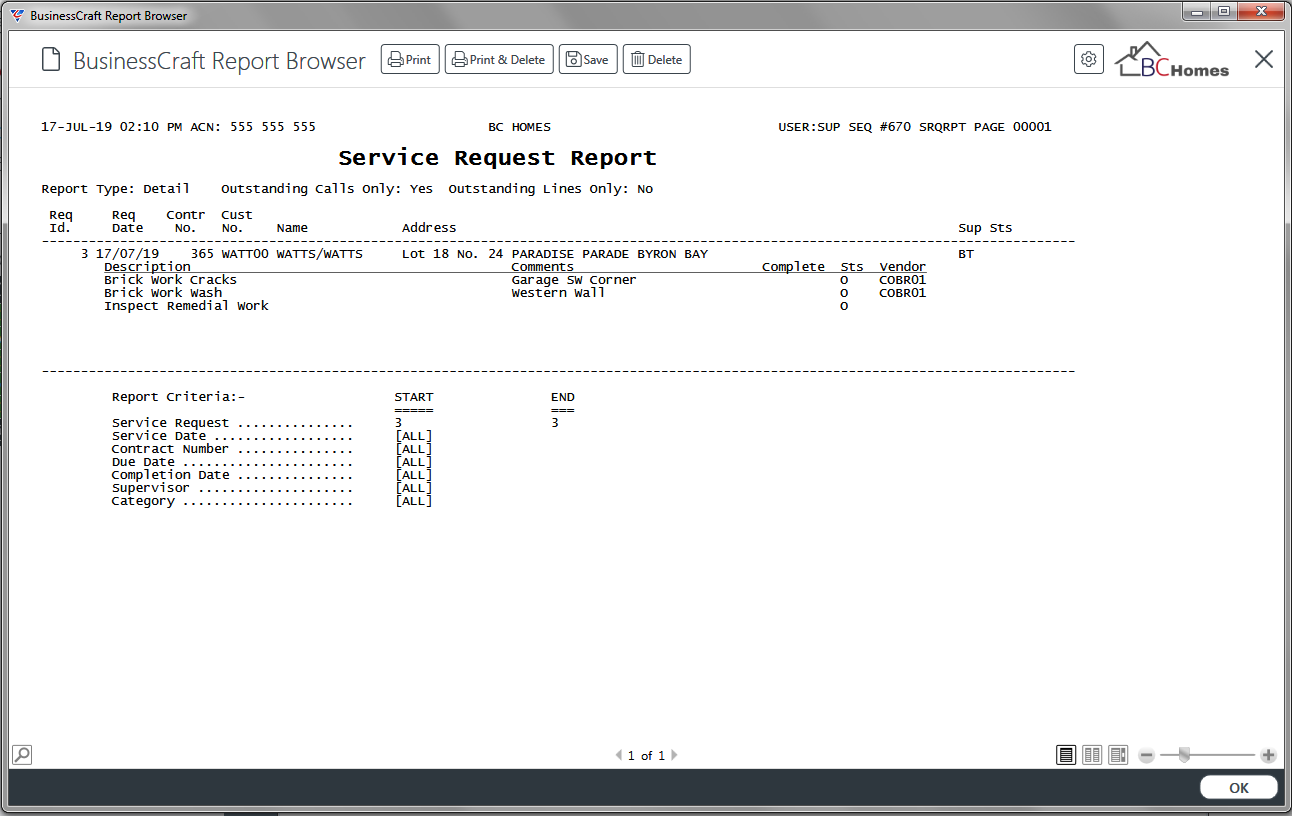Click the 'Report Type: Detail' text
This screenshot has width=1292, height=816.
click(115, 189)
